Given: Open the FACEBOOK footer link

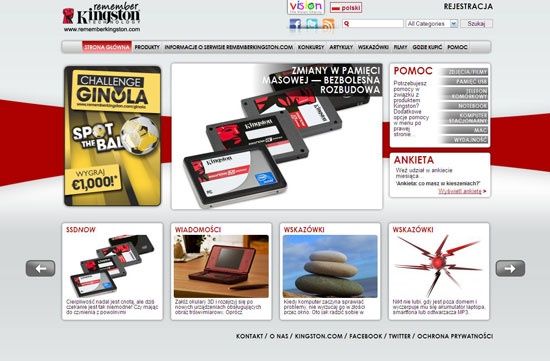Looking at the screenshot, I should (366, 336).
